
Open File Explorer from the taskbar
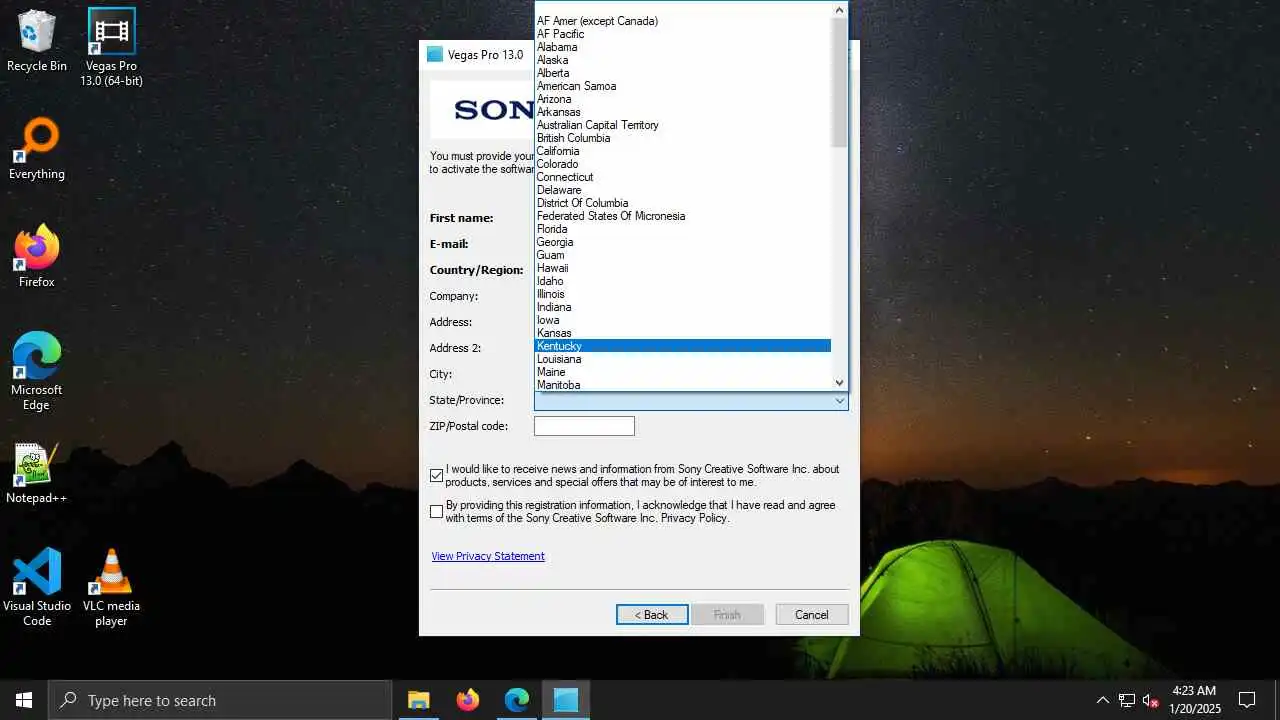pos(418,700)
